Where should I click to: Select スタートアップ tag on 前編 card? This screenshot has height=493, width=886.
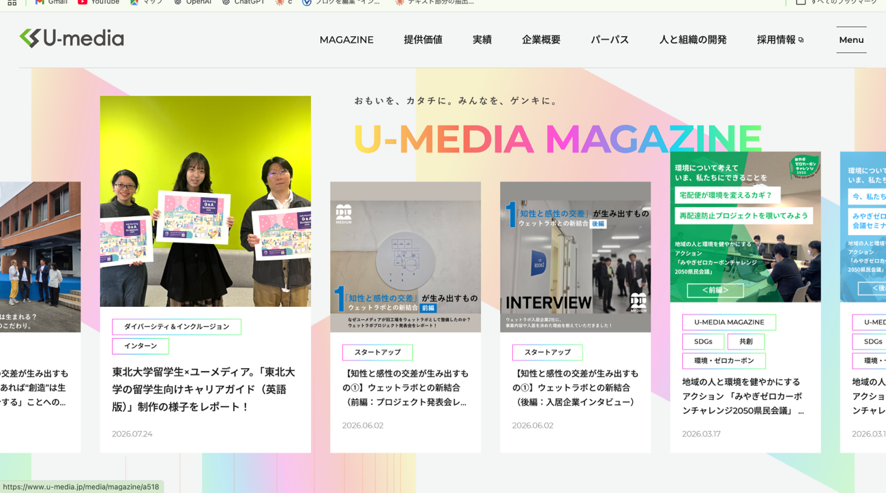(377, 352)
